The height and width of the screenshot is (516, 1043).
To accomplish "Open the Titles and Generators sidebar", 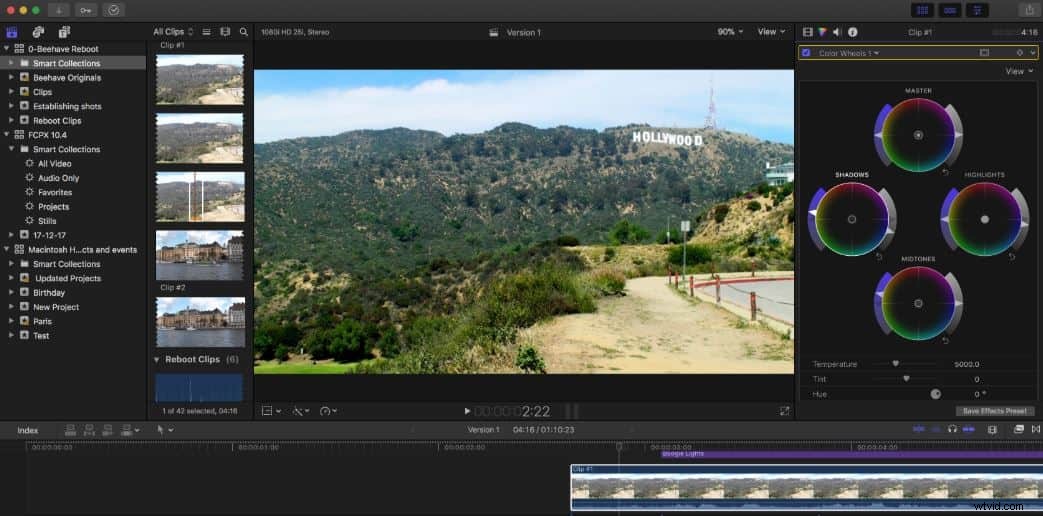I will pyautogui.click(x=64, y=32).
